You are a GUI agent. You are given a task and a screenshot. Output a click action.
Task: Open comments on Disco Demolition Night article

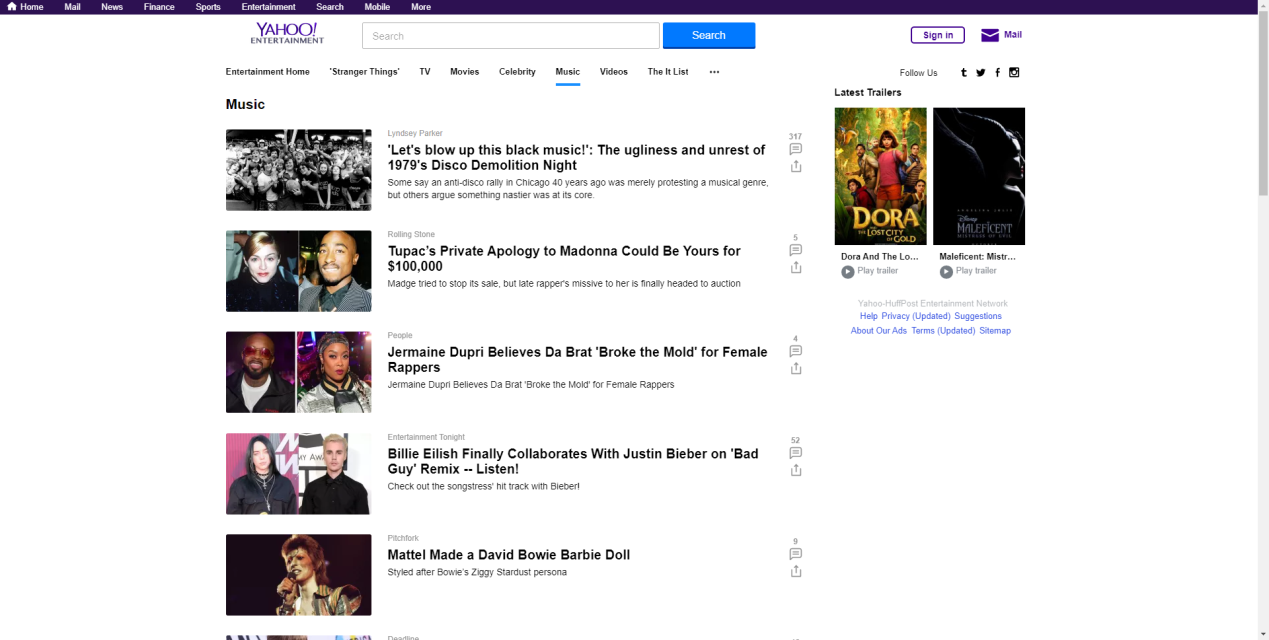tap(796, 149)
